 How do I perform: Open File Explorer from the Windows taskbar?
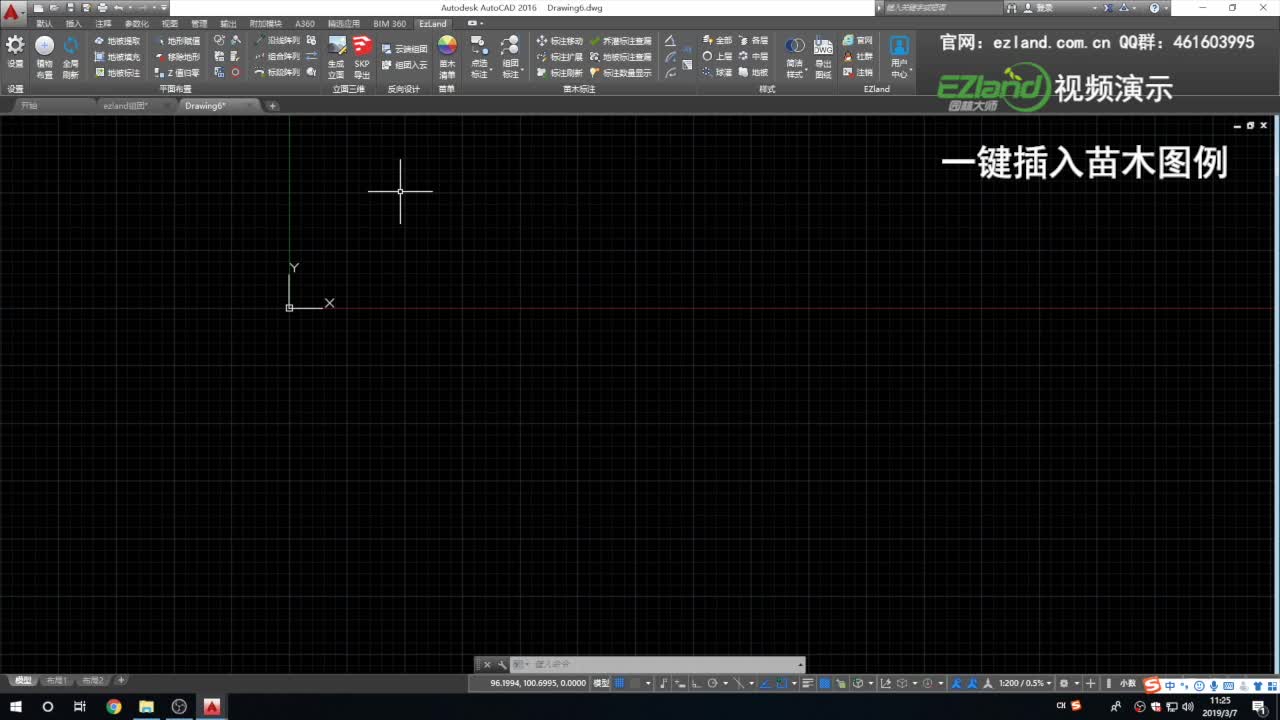click(146, 706)
